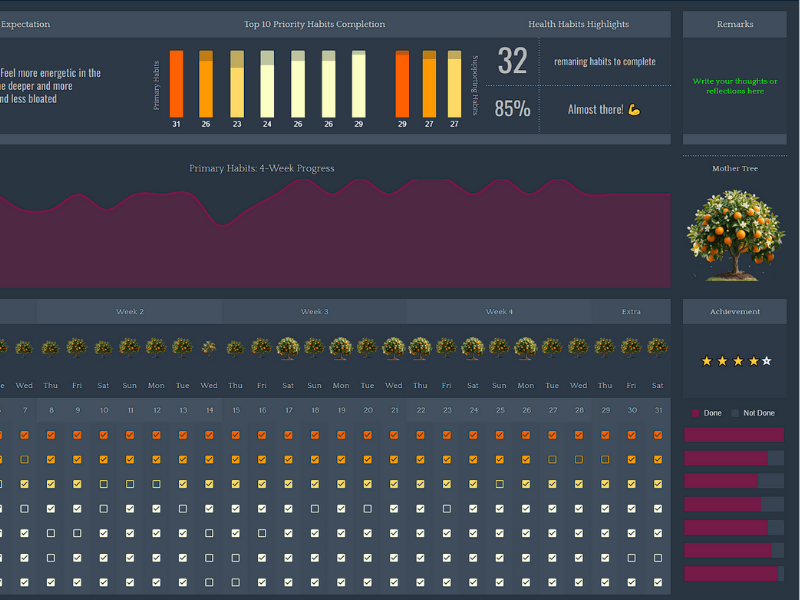Click the tree icon above Thursday day 22
Screen dimensions: 800x600
420,347
